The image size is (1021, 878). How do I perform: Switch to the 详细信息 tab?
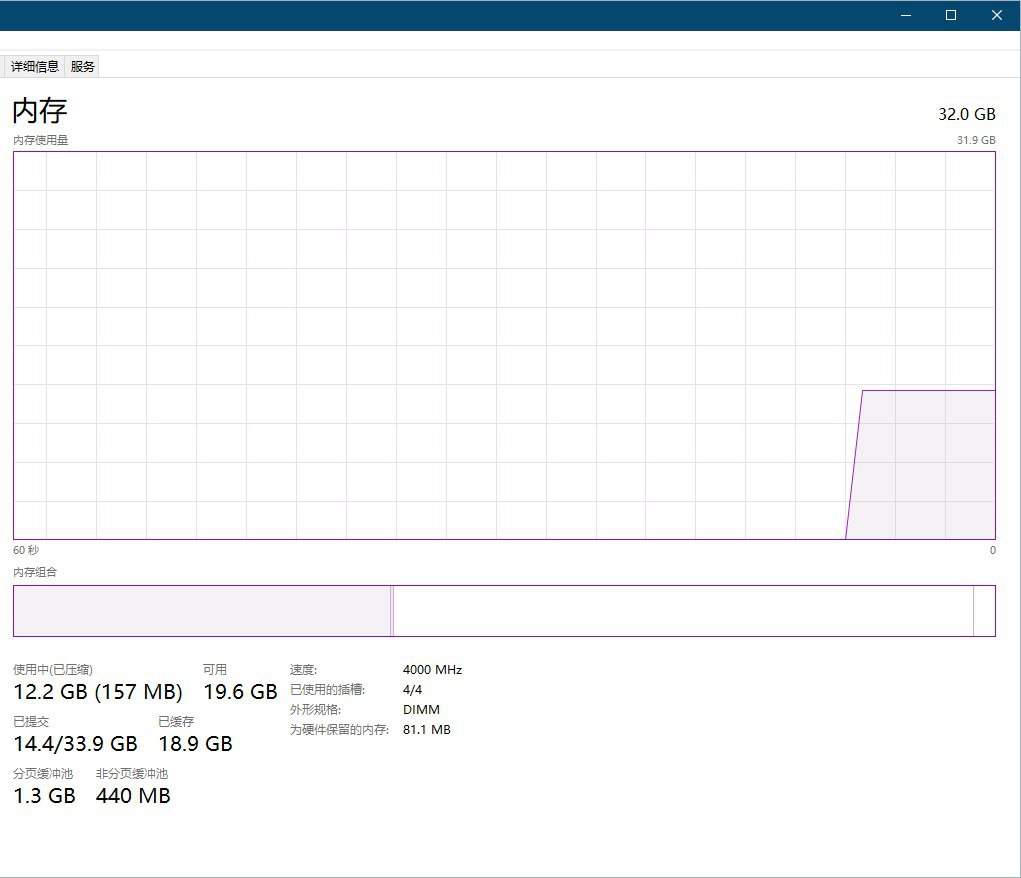(35, 67)
